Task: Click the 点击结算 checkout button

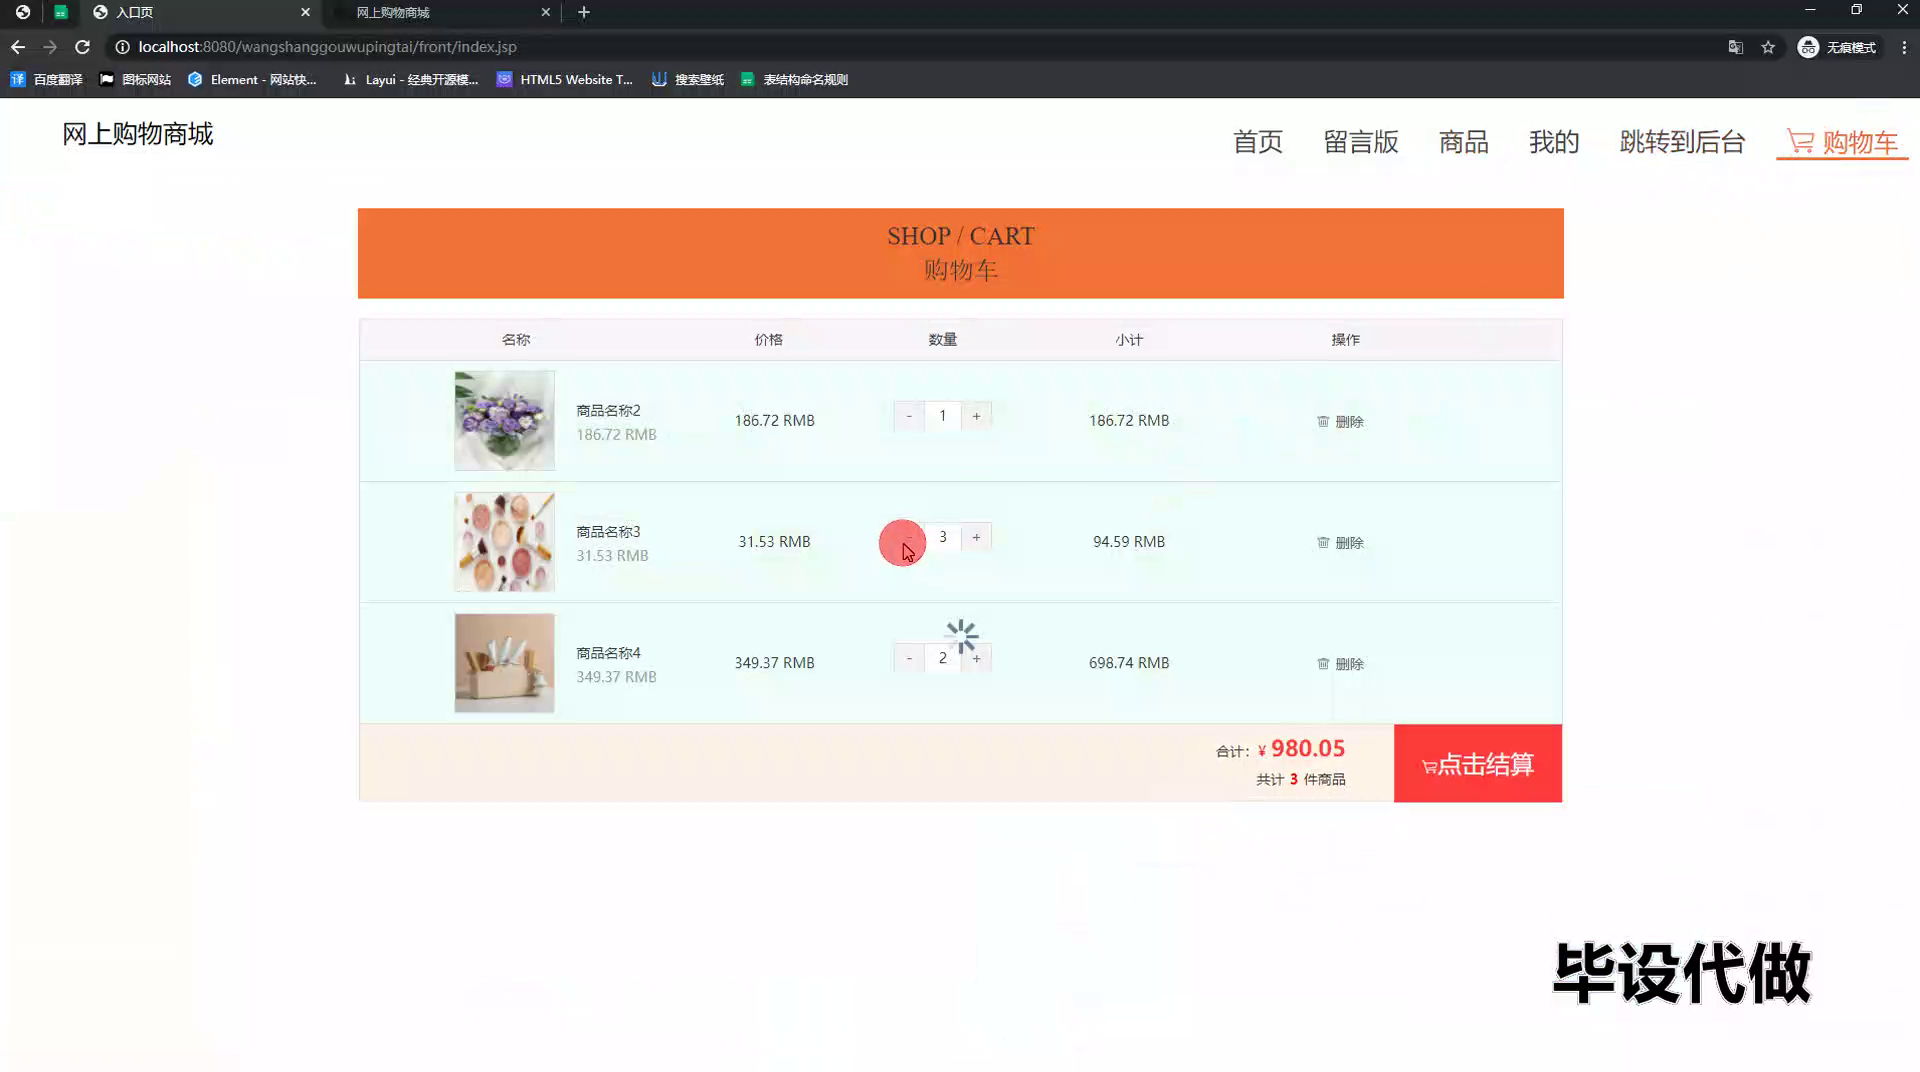Action: click(x=1478, y=764)
